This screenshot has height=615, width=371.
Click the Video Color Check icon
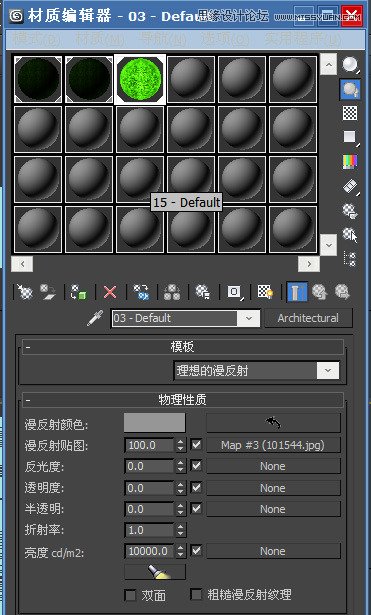click(x=350, y=161)
